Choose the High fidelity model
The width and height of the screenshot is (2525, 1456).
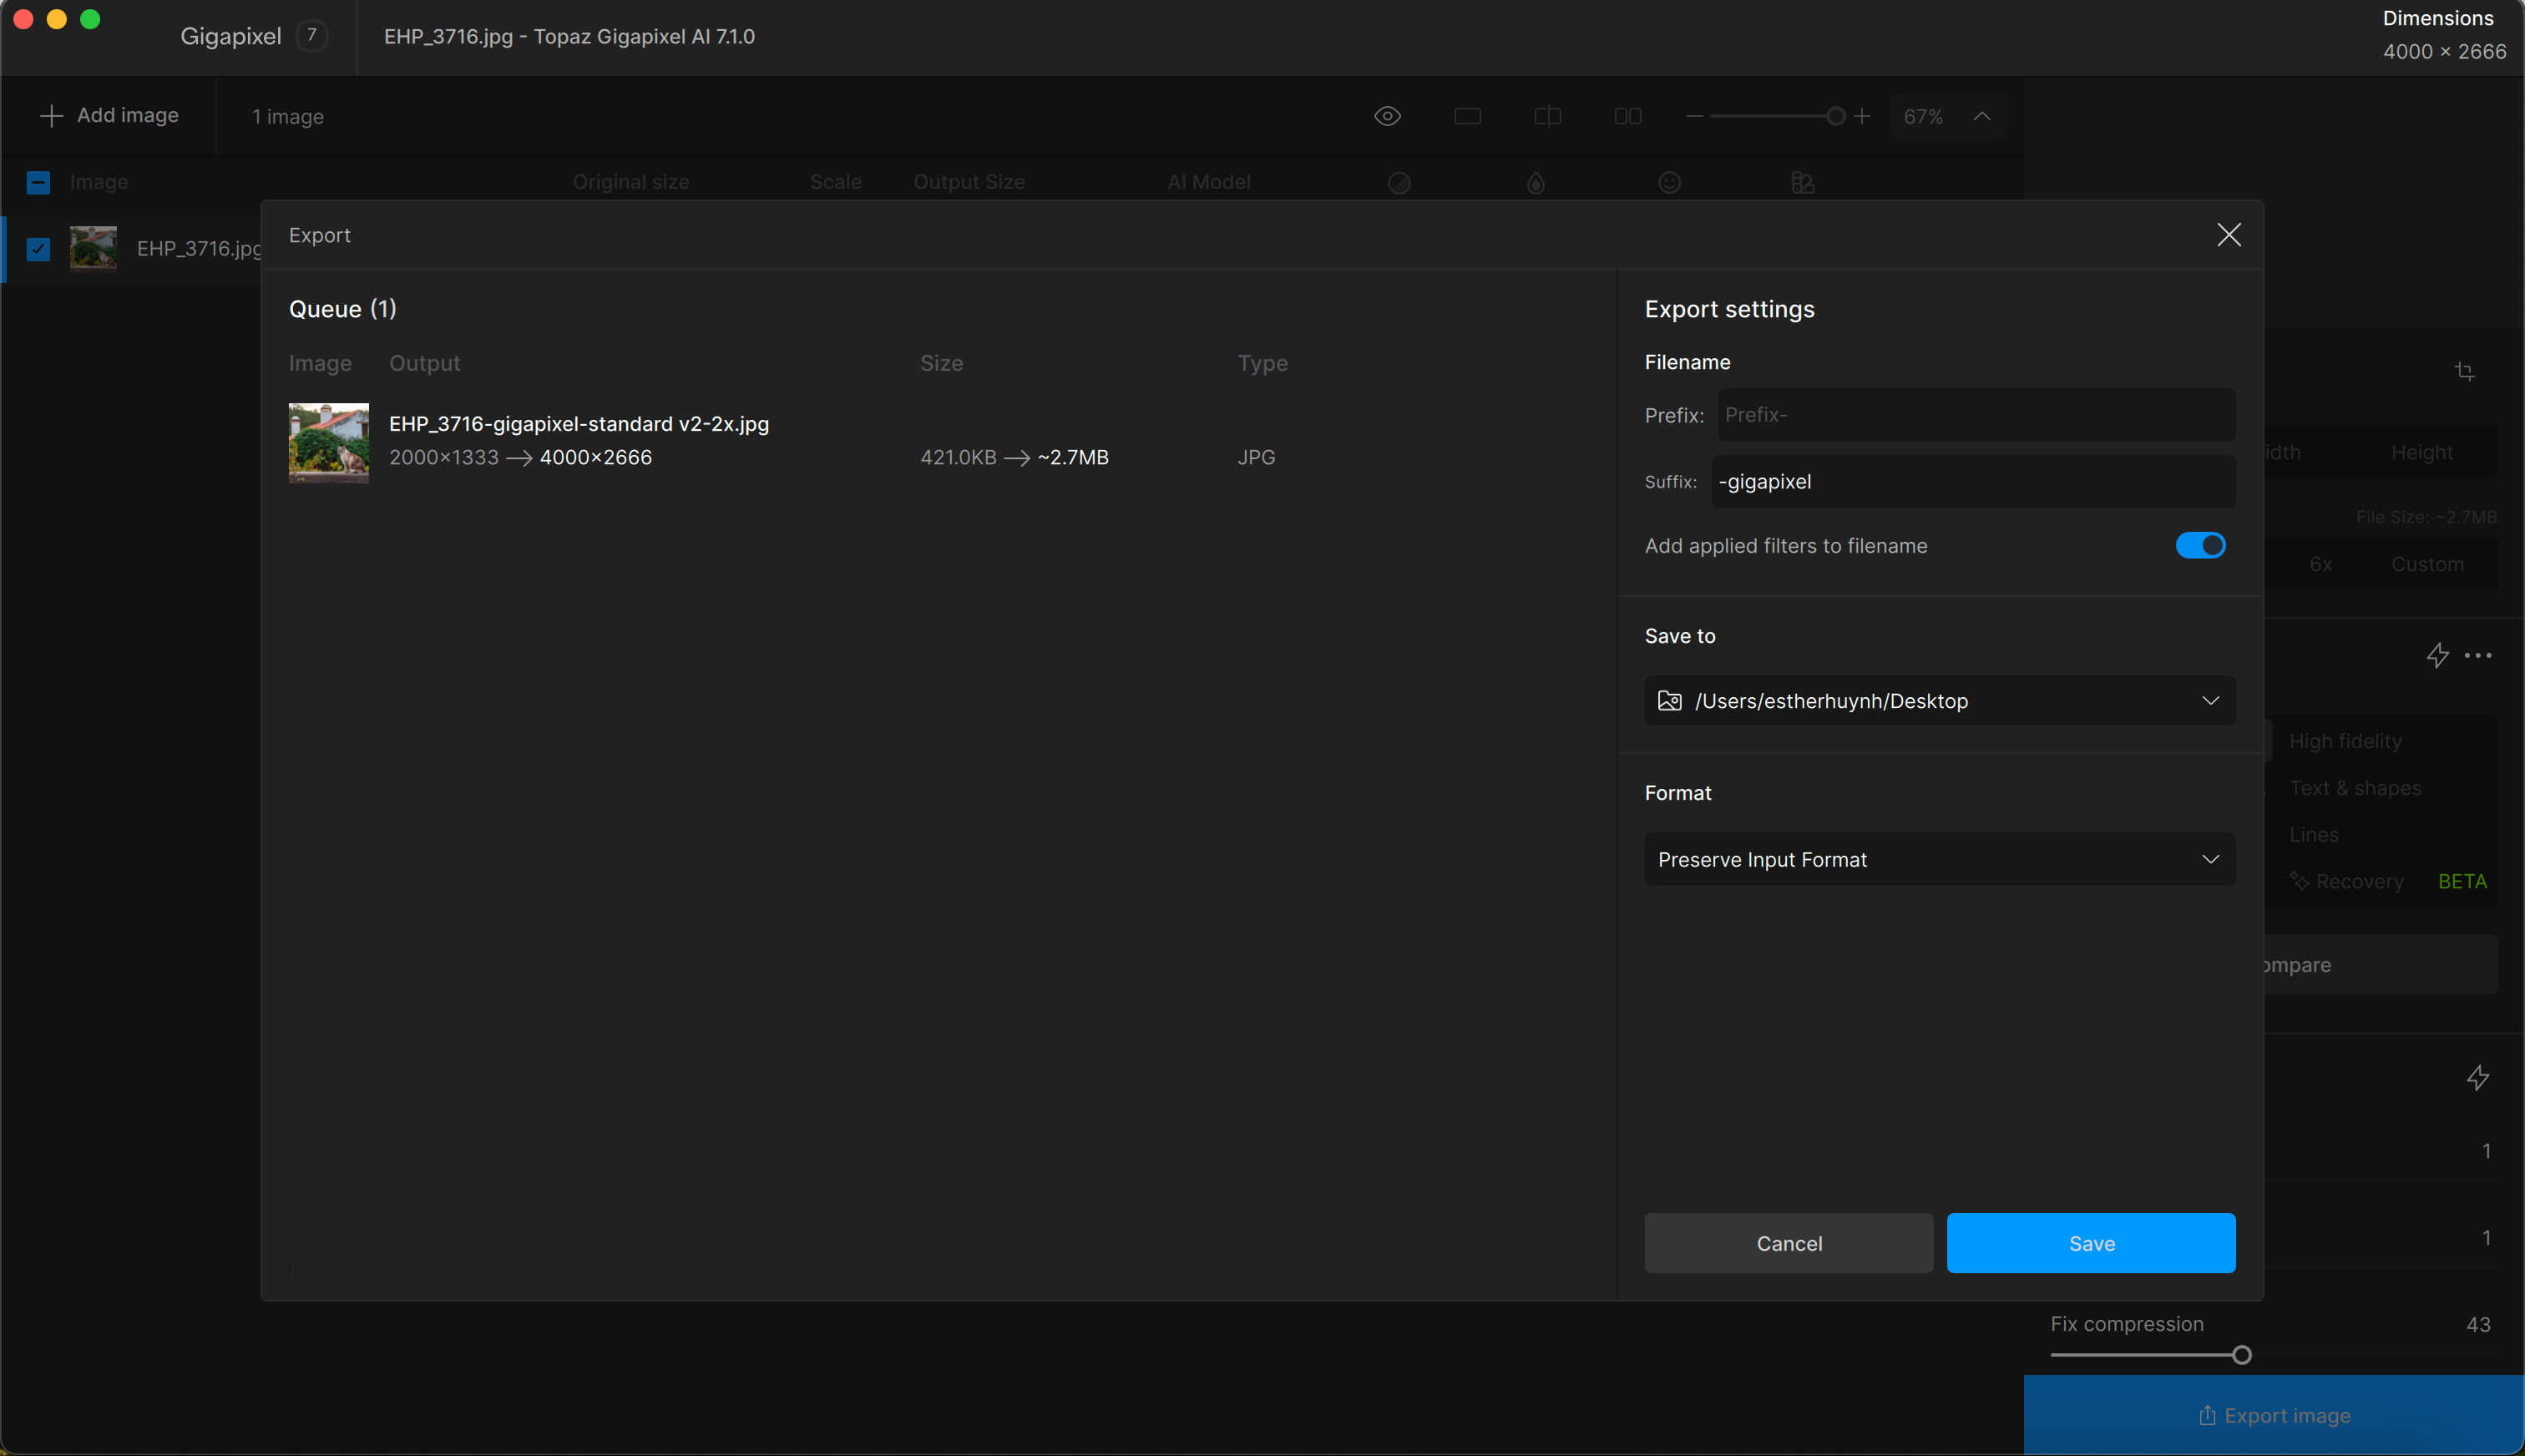coord(2345,741)
